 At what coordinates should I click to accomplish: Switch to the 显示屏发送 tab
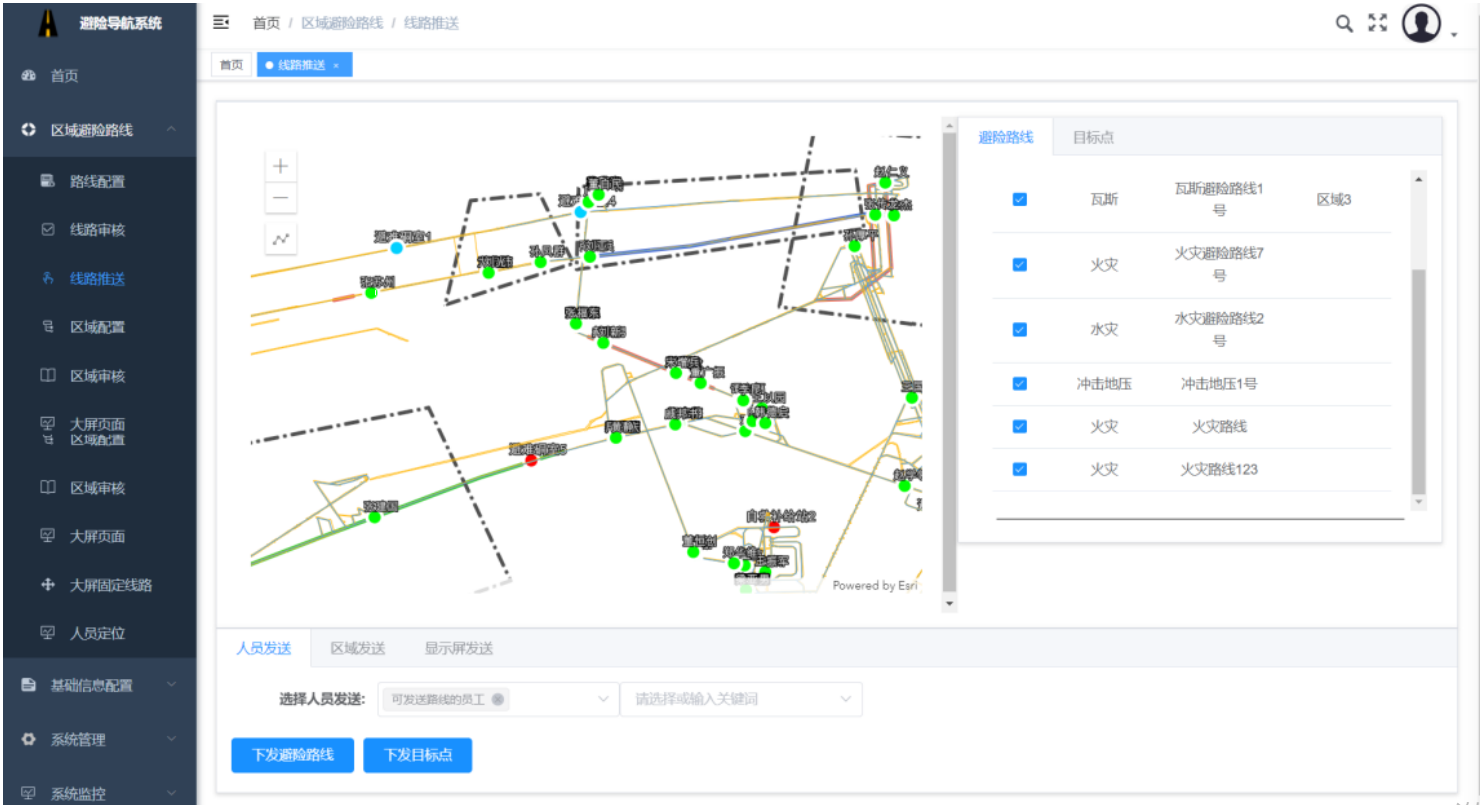458,648
